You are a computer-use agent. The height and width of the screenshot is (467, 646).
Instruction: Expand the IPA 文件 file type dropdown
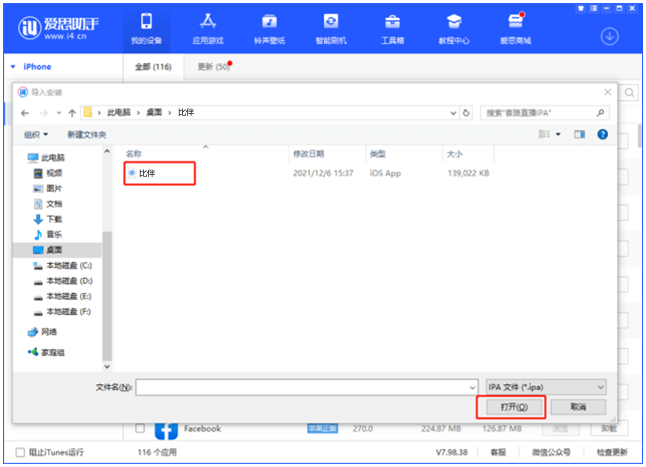[545, 386]
